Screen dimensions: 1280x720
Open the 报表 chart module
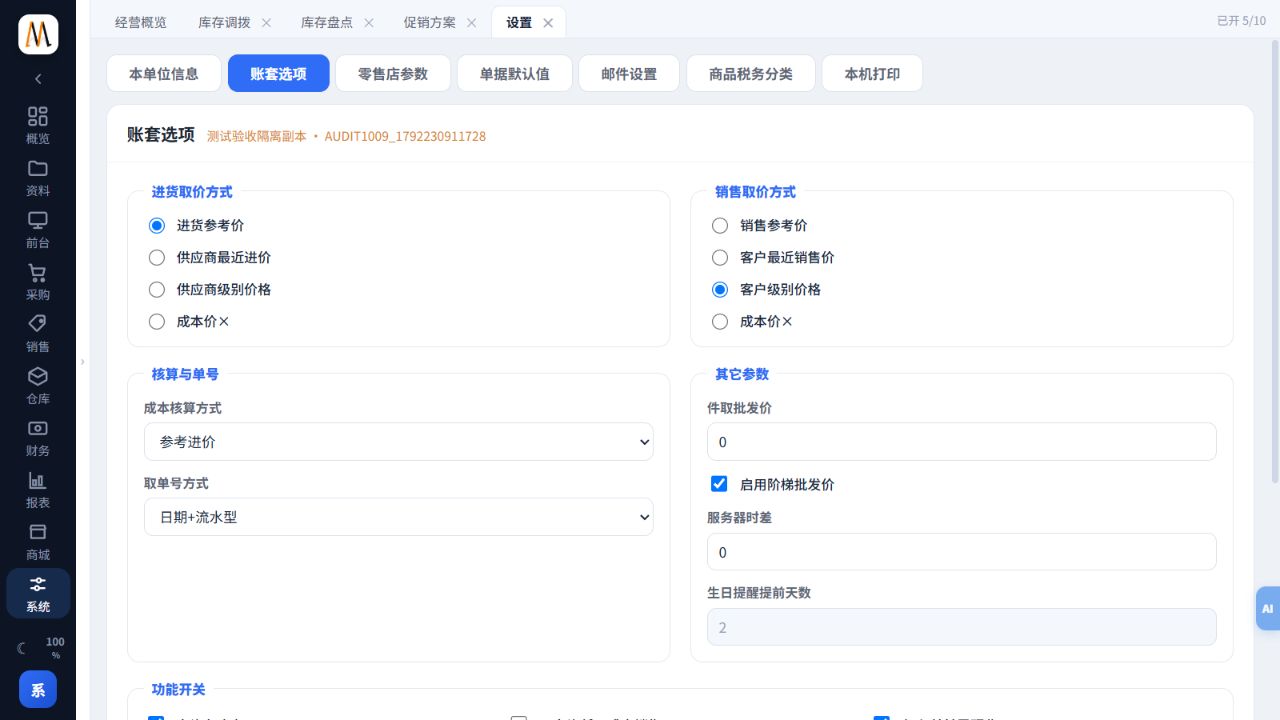pos(38,490)
